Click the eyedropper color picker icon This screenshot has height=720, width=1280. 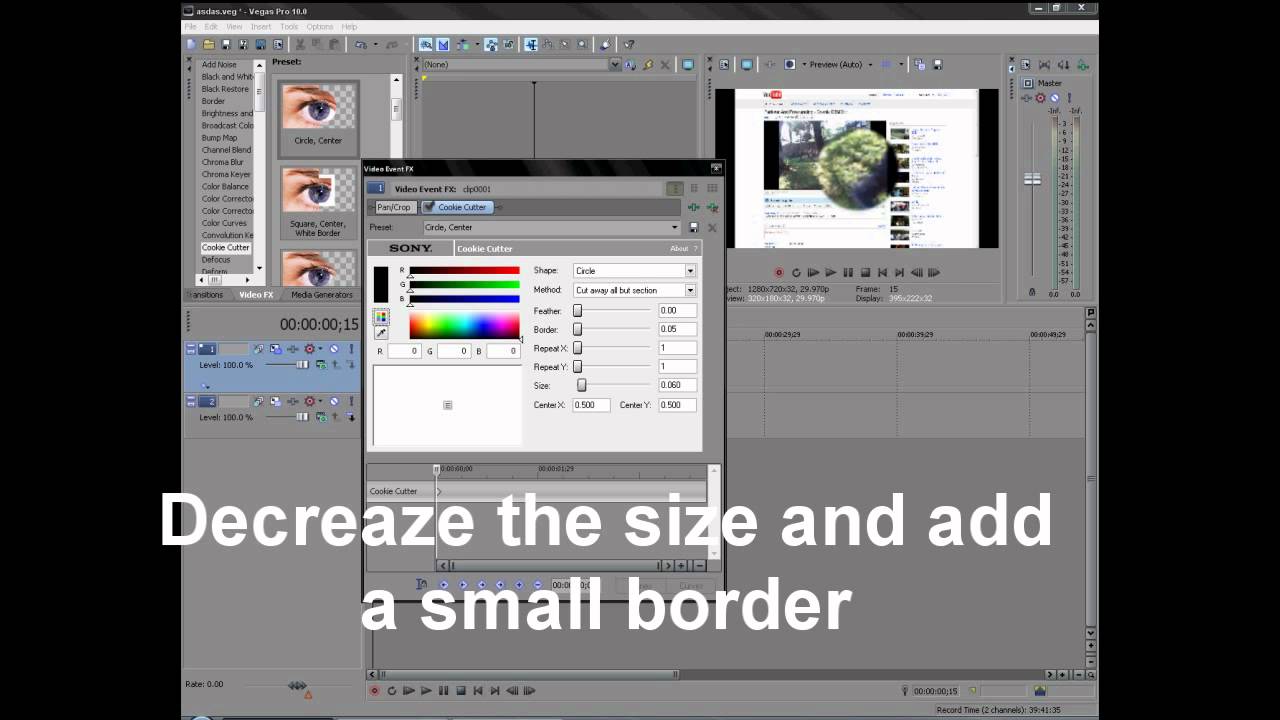pyautogui.click(x=381, y=333)
